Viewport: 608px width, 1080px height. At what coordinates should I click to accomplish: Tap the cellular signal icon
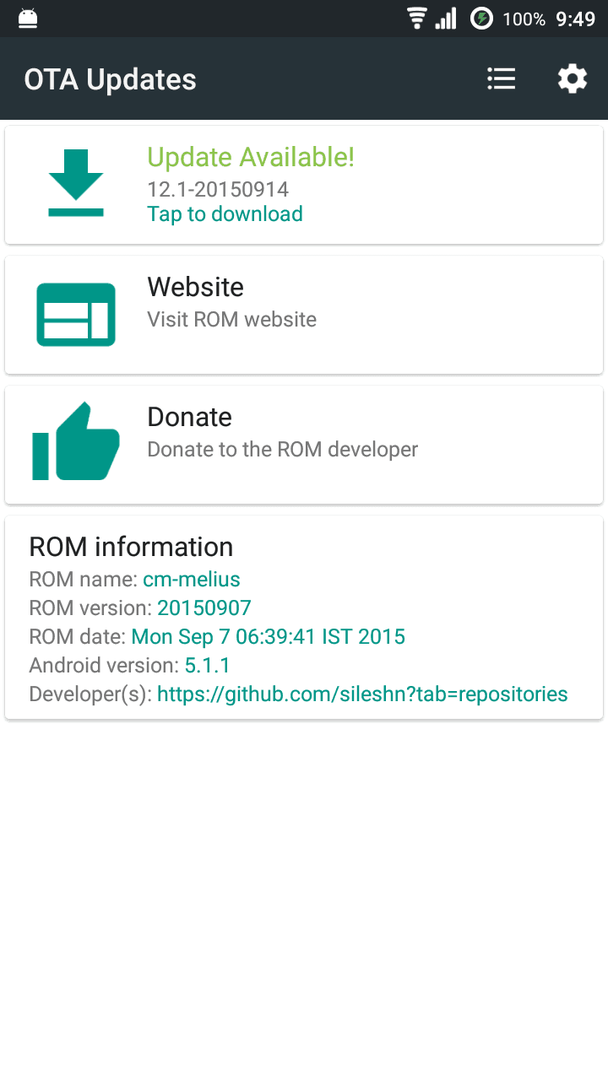pos(445,19)
